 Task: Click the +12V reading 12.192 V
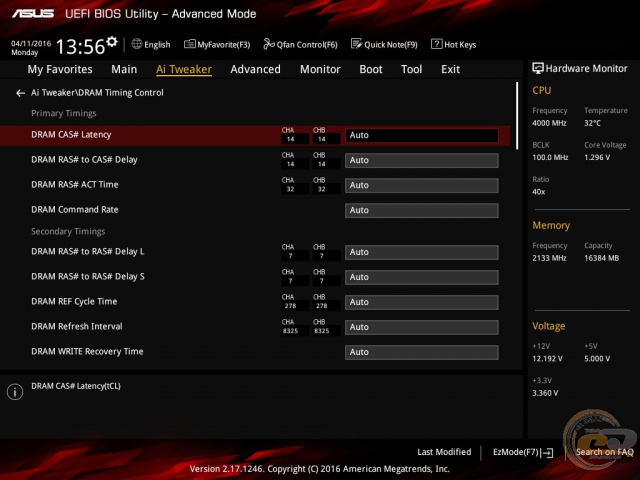(547, 359)
